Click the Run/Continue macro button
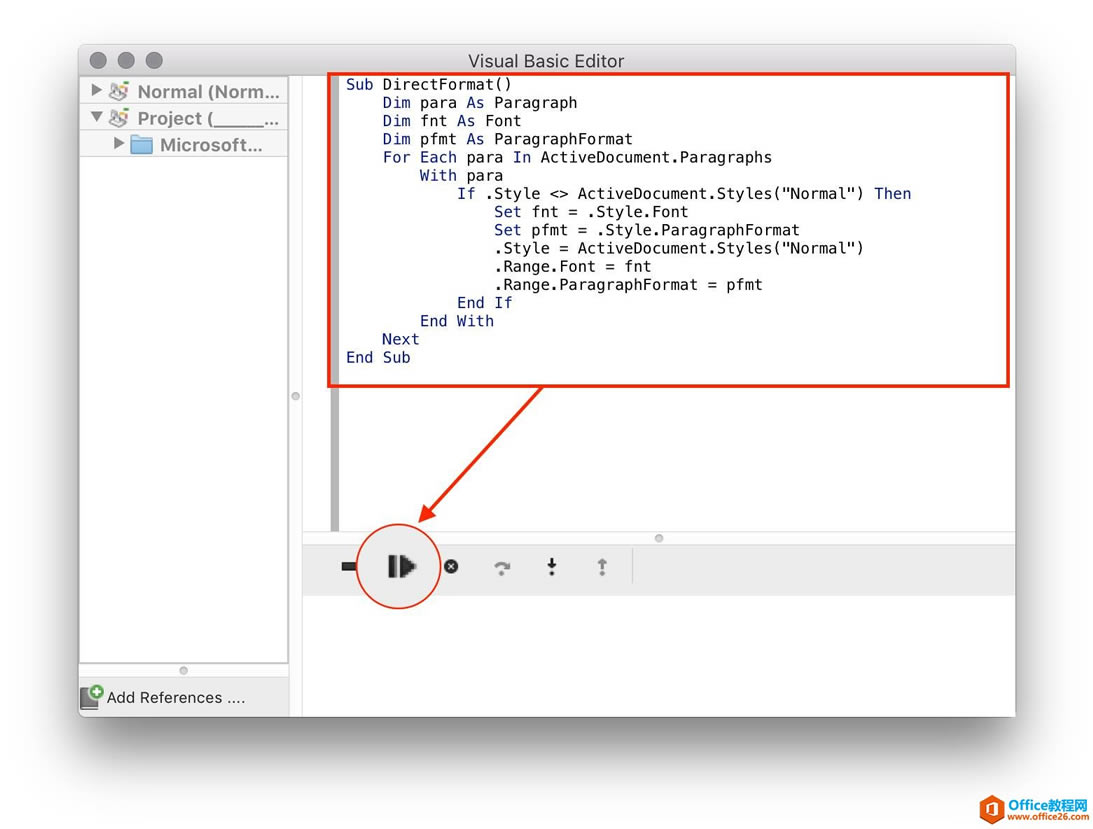 (401, 566)
